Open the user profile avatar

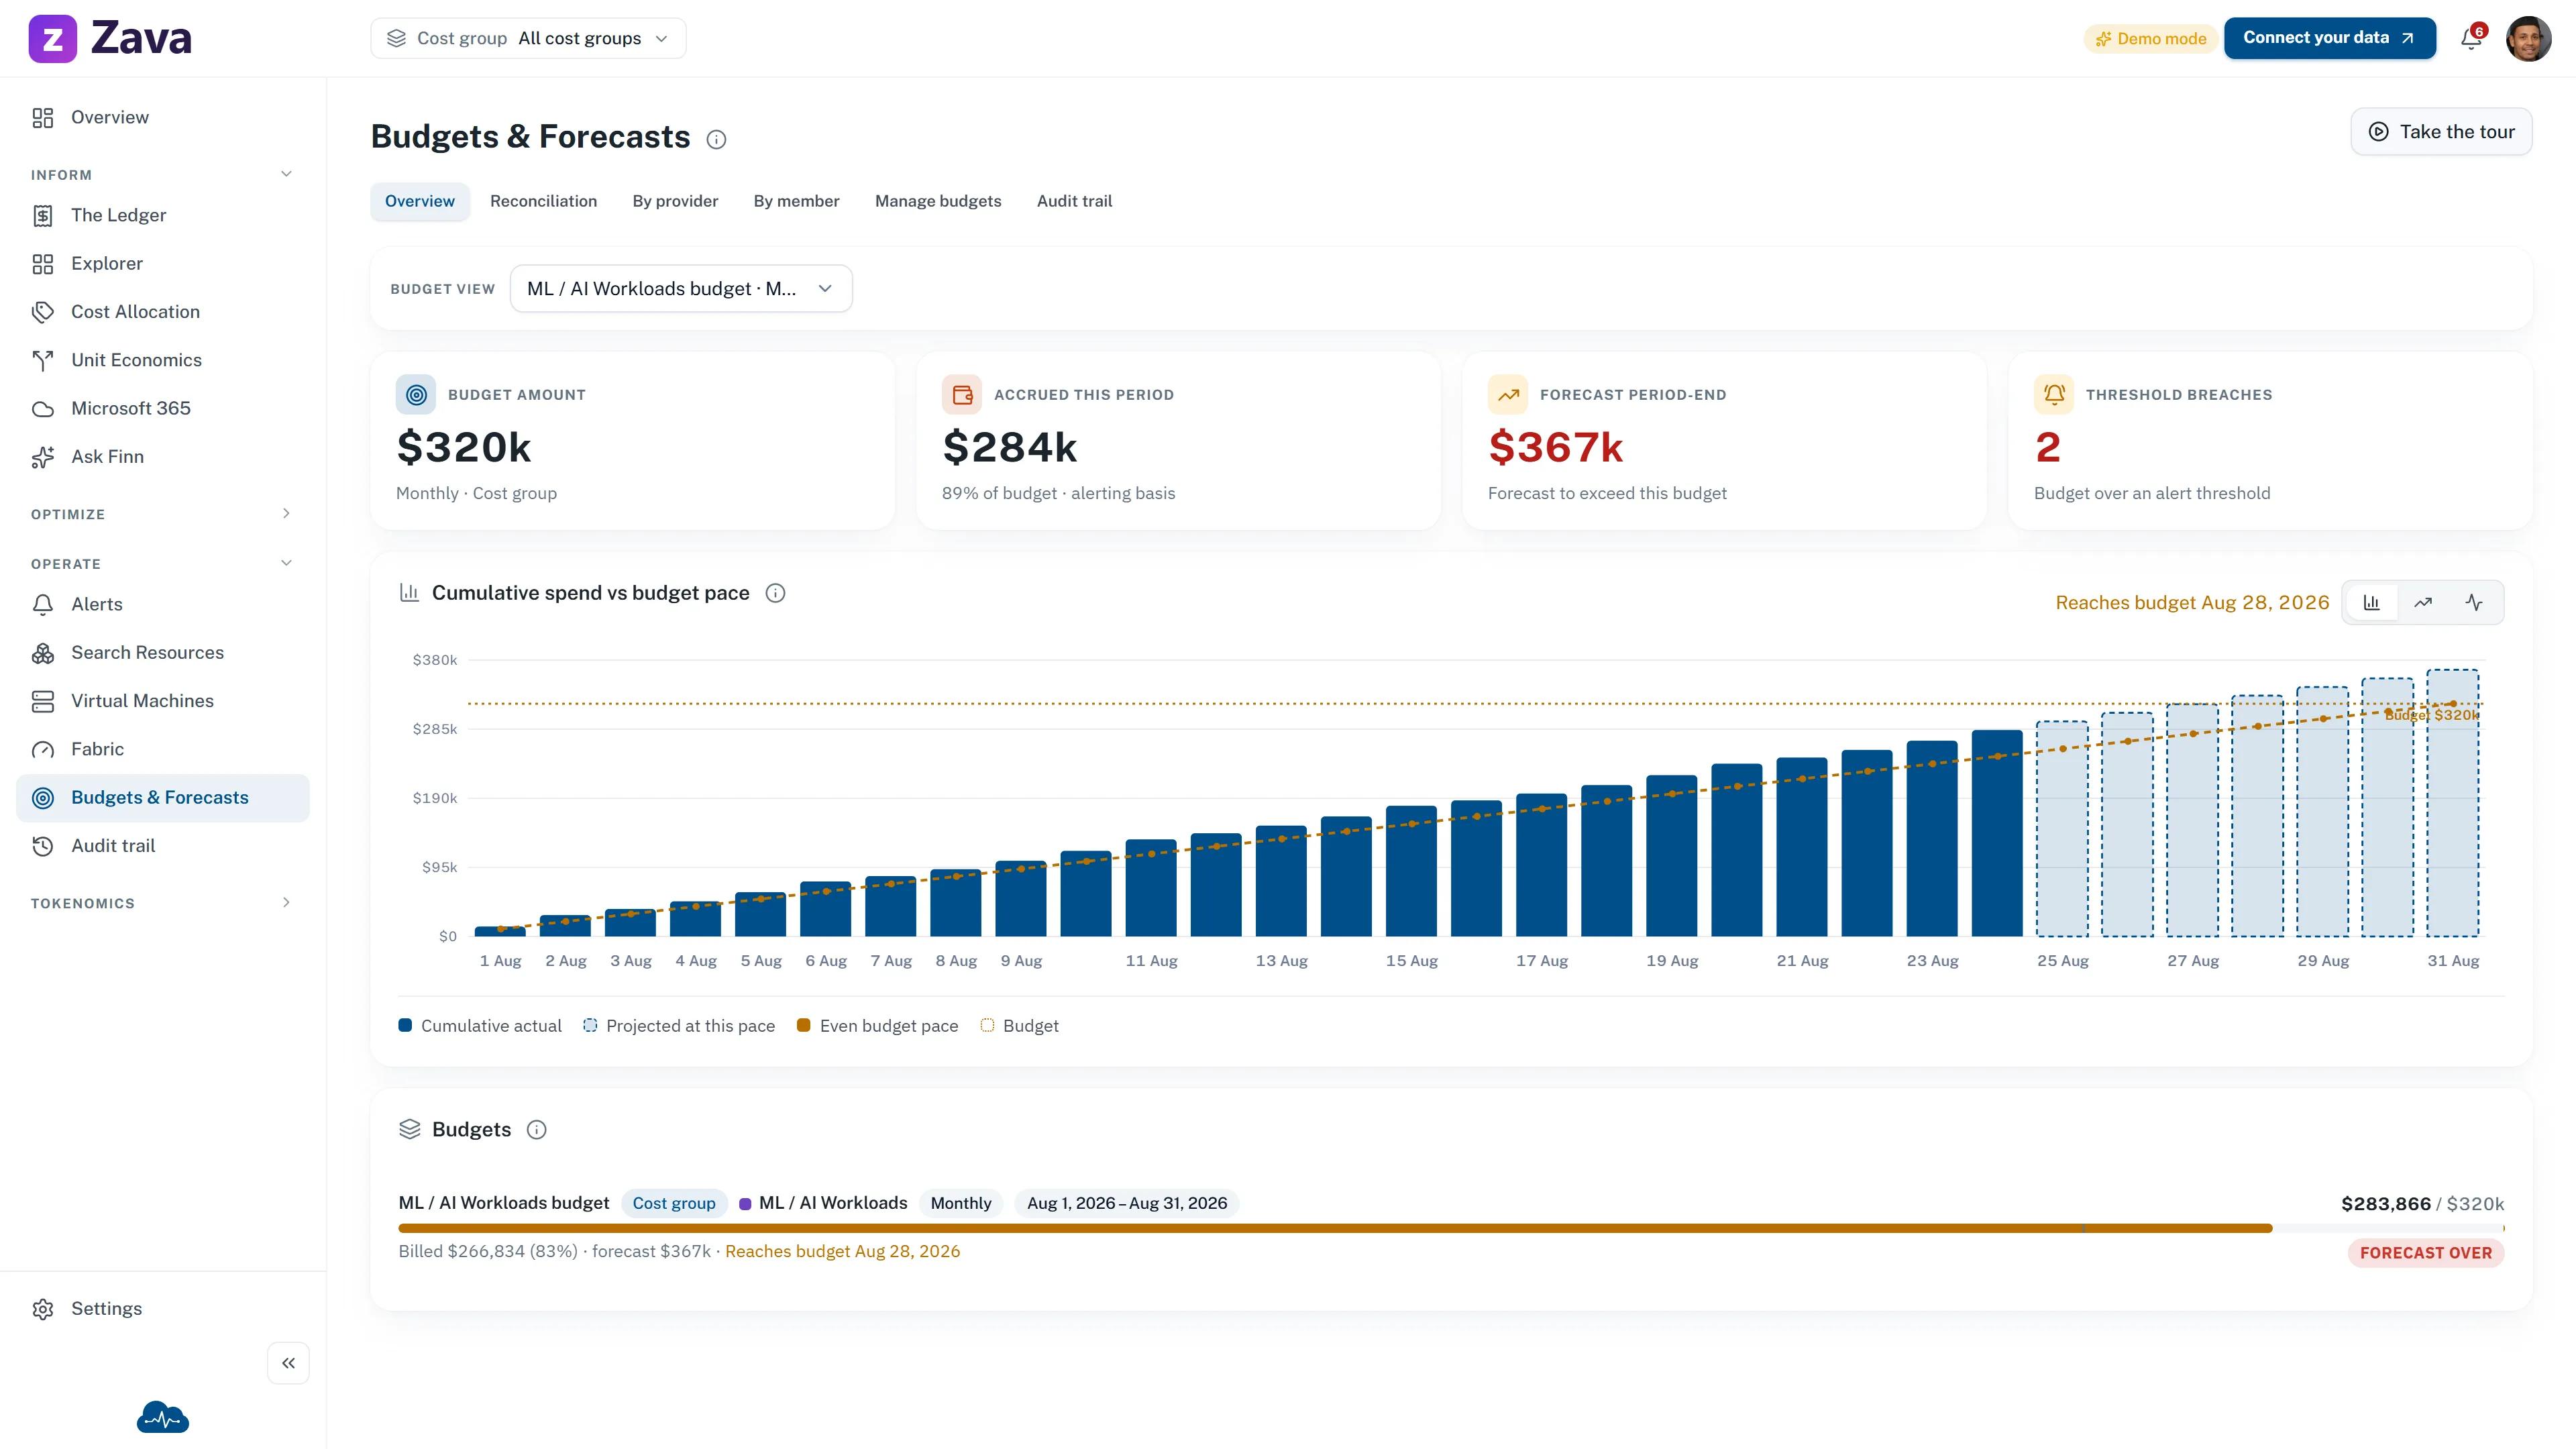pos(2529,38)
